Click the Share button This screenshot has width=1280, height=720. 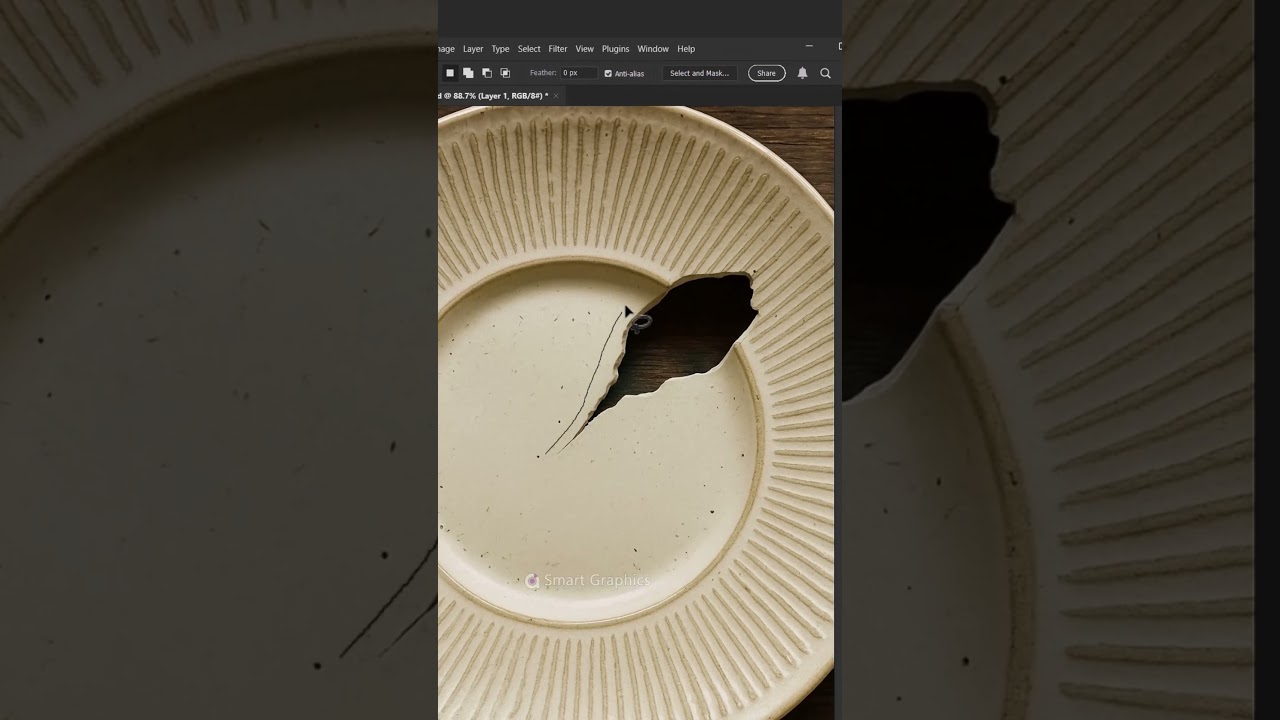(x=766, y=73)
